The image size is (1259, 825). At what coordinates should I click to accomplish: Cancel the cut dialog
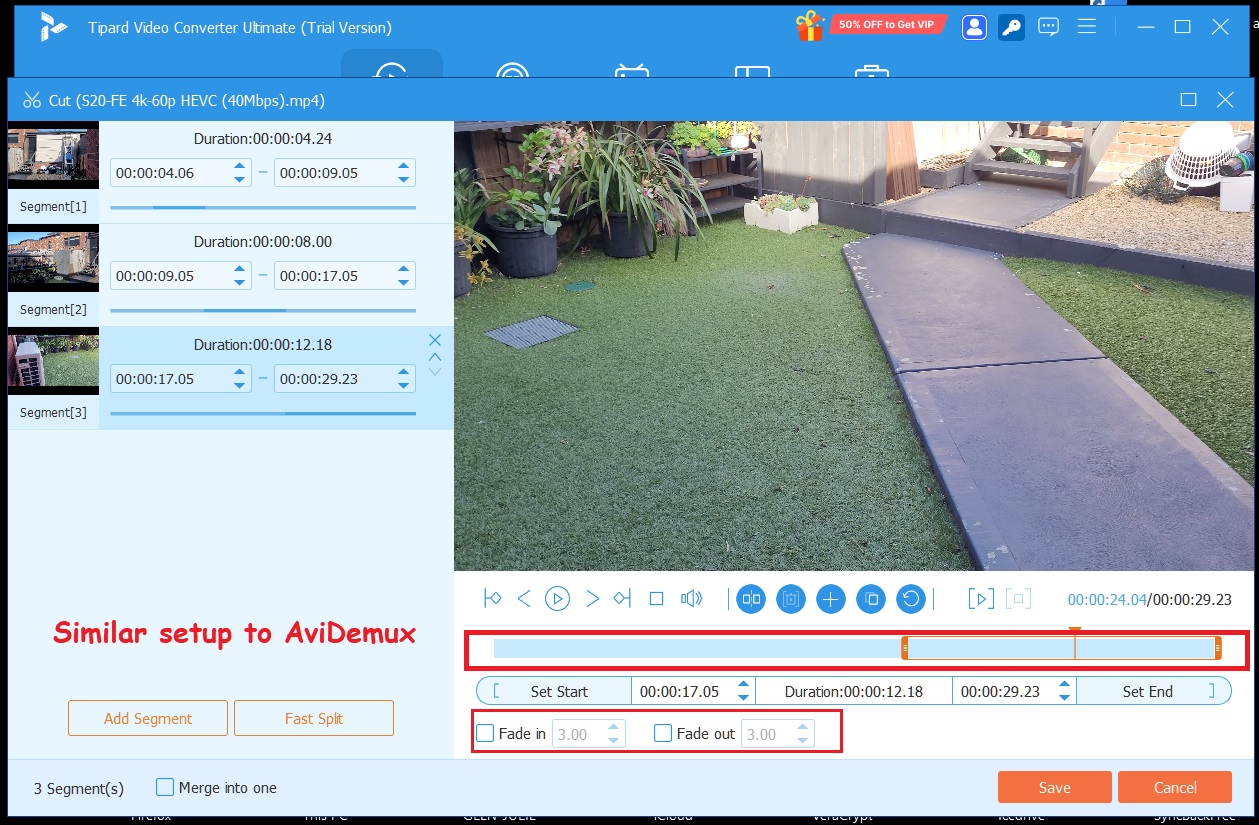pyautogui.click(x=1175, y=787)
